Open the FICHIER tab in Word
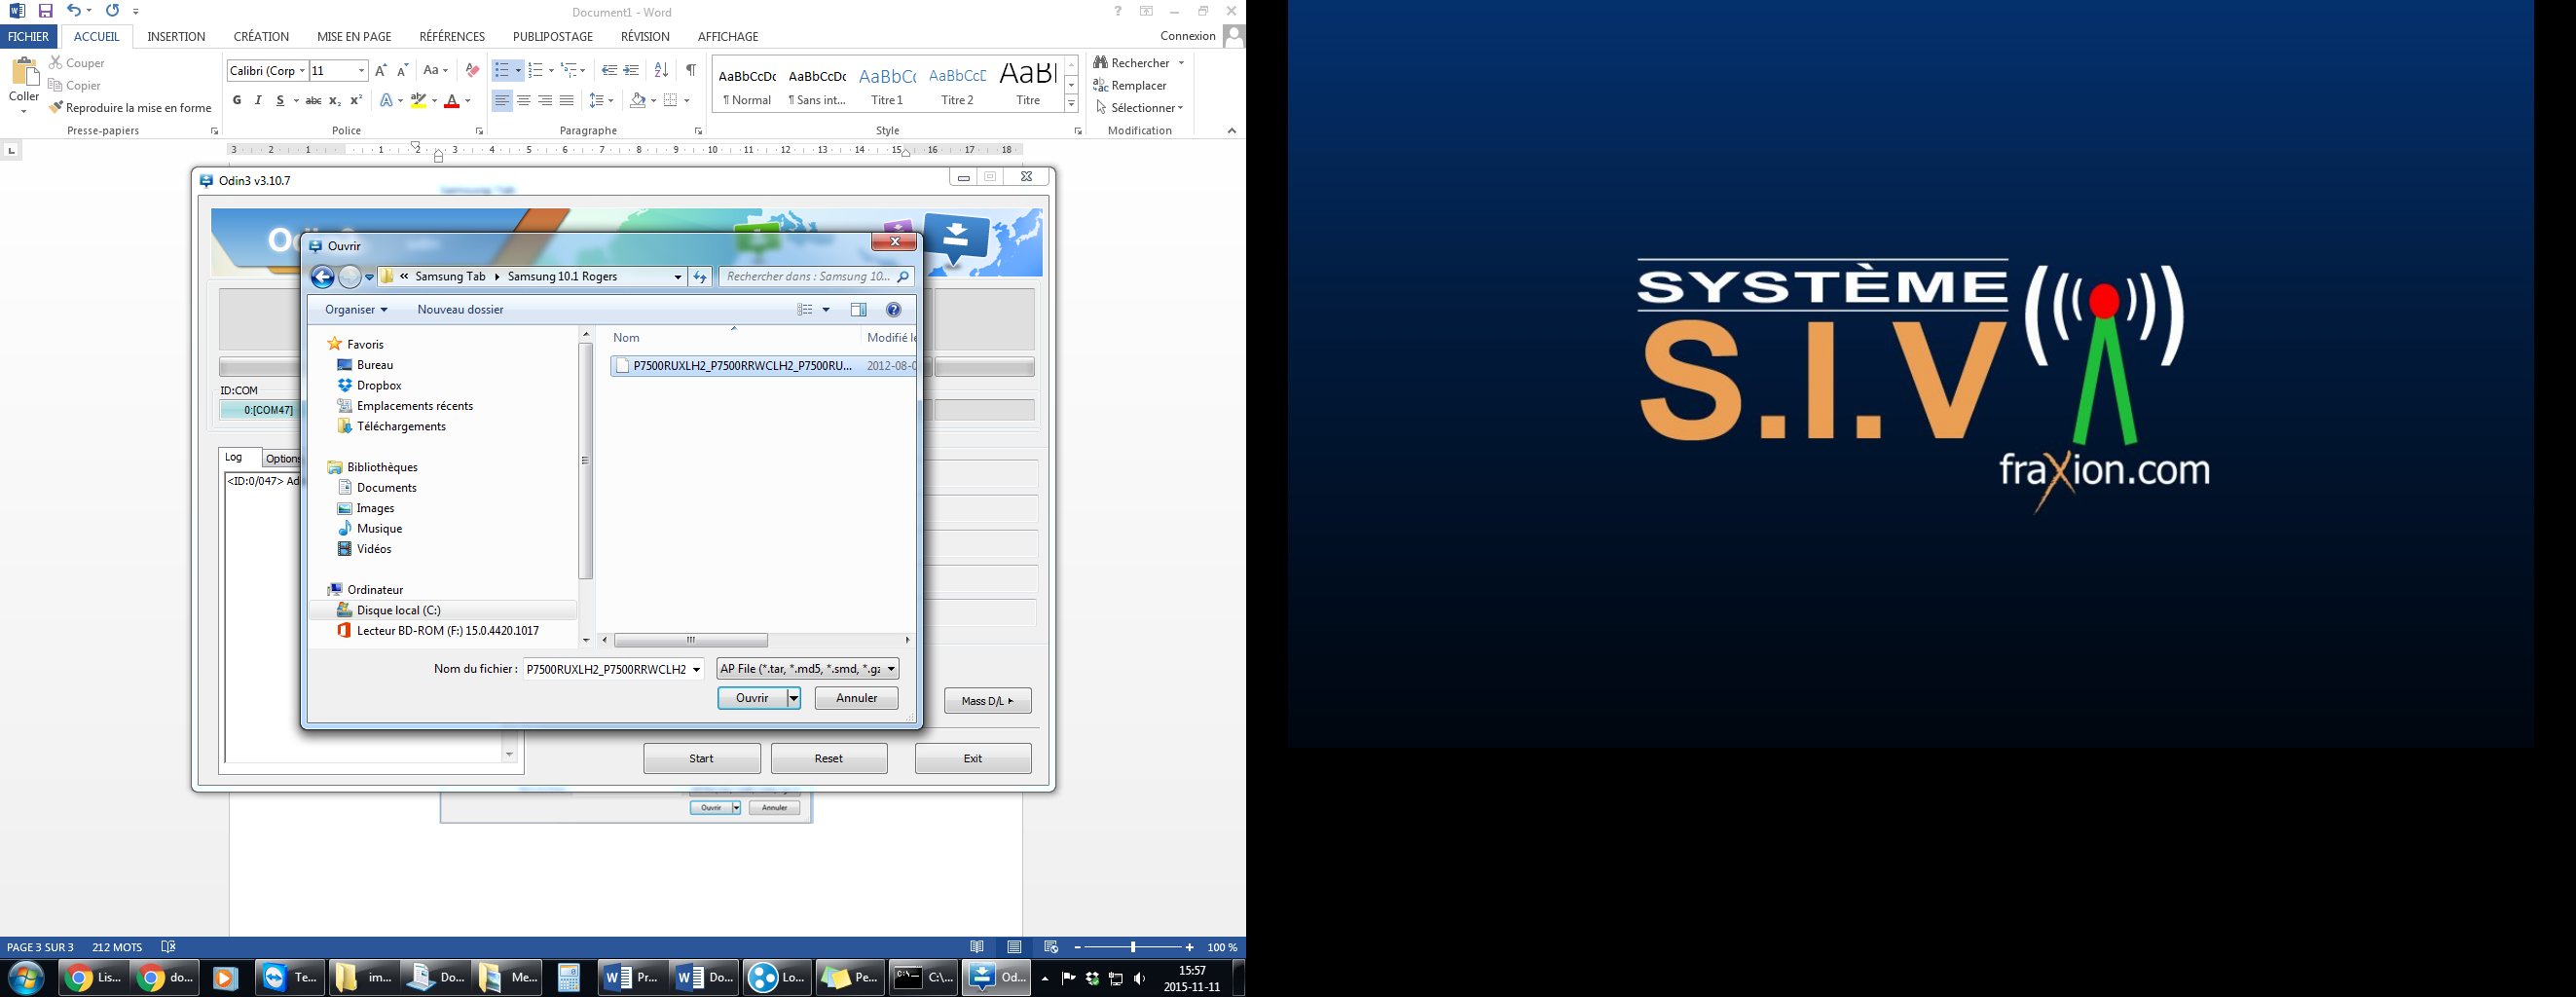2576x997 pixels. [x=28, y=37]
